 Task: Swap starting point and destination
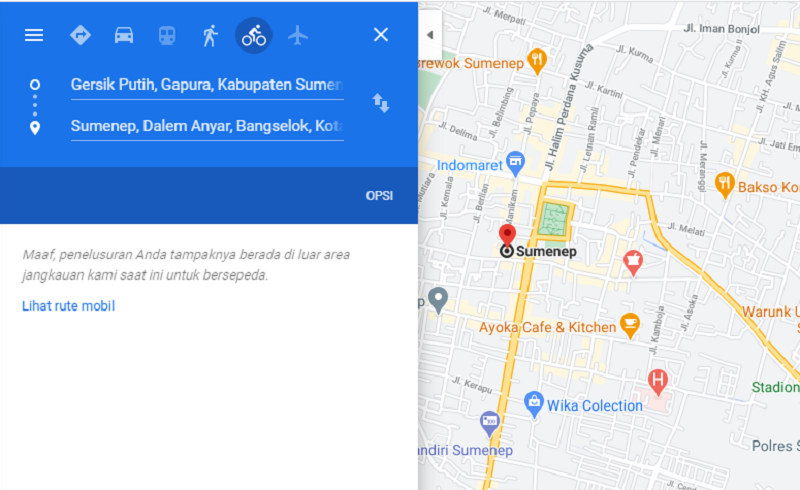point(381,103)
